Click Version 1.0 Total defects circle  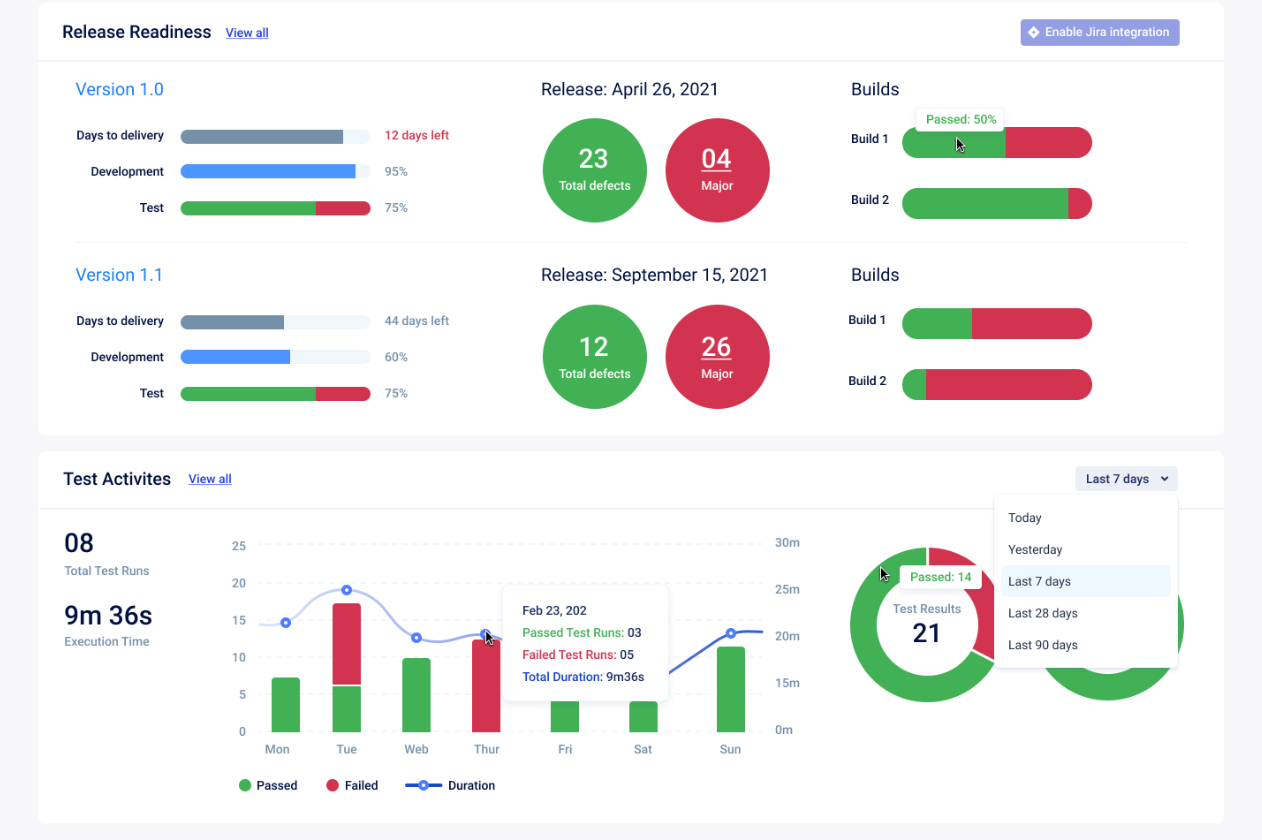594,170
